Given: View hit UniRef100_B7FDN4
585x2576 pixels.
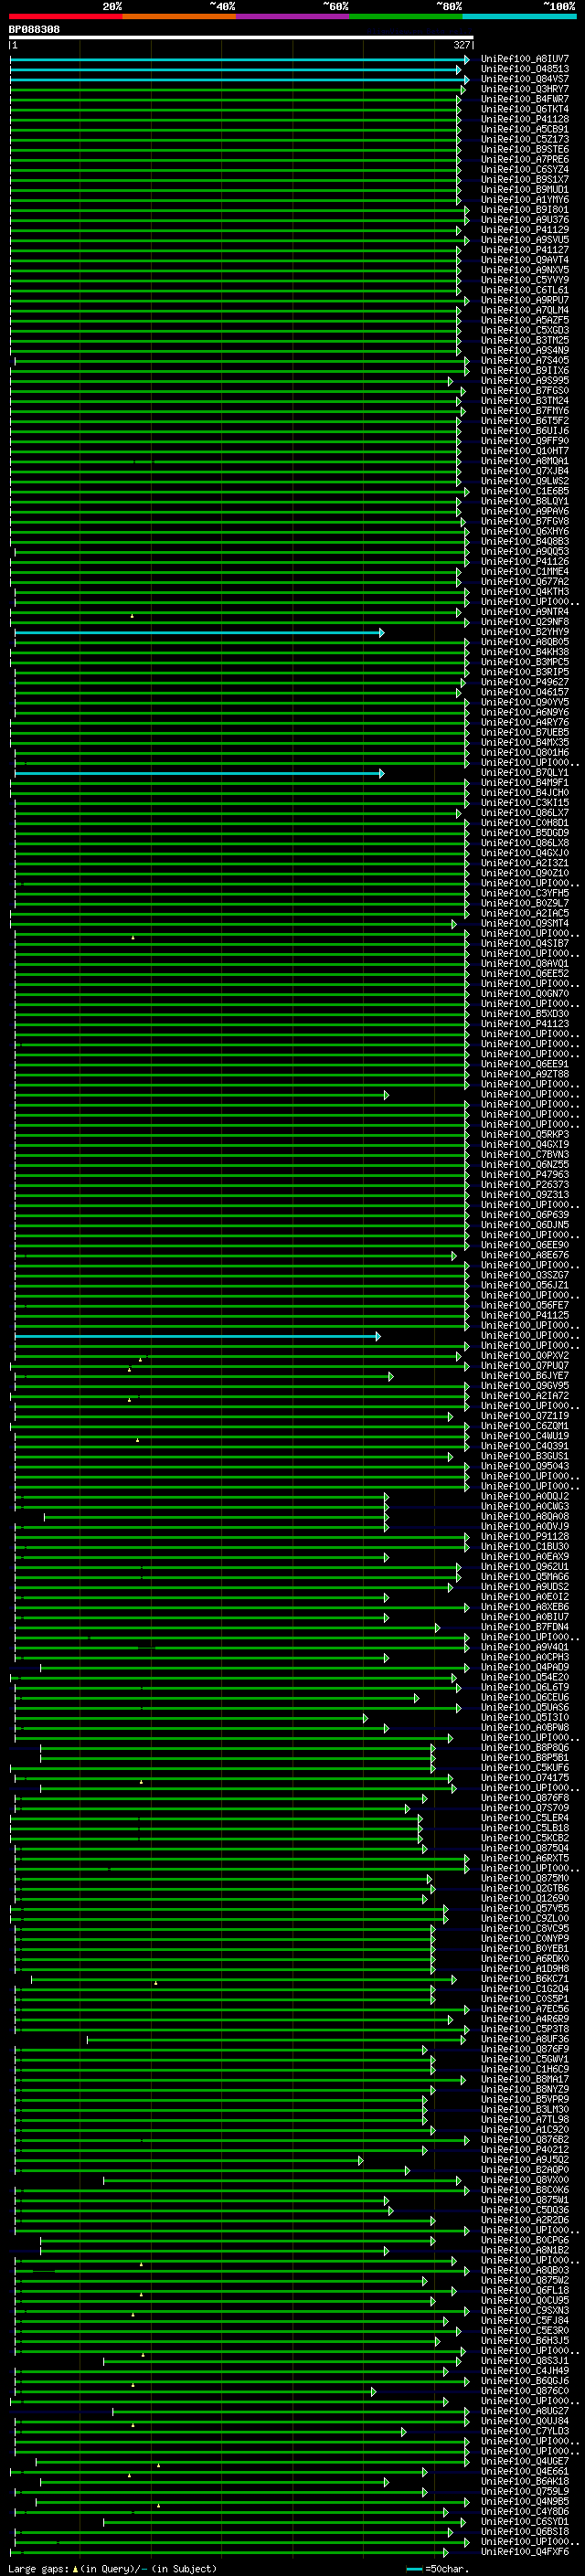Looking at the screenshot, I should click(525, 1627).
